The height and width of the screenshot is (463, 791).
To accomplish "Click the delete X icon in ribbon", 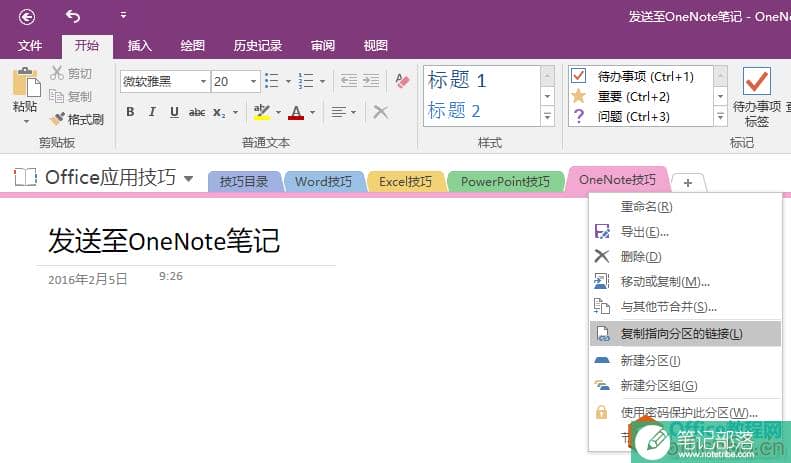I will [381, 112].
